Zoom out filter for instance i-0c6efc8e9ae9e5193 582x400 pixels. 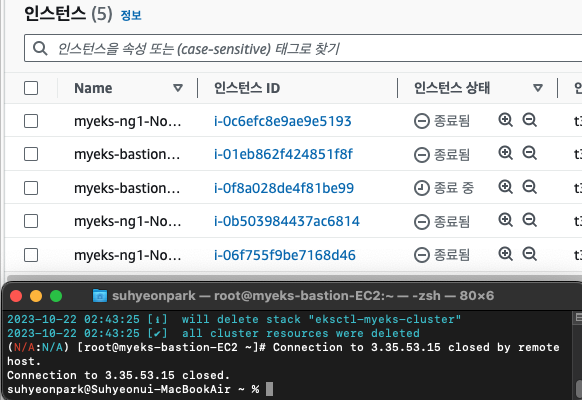[529, 120]
